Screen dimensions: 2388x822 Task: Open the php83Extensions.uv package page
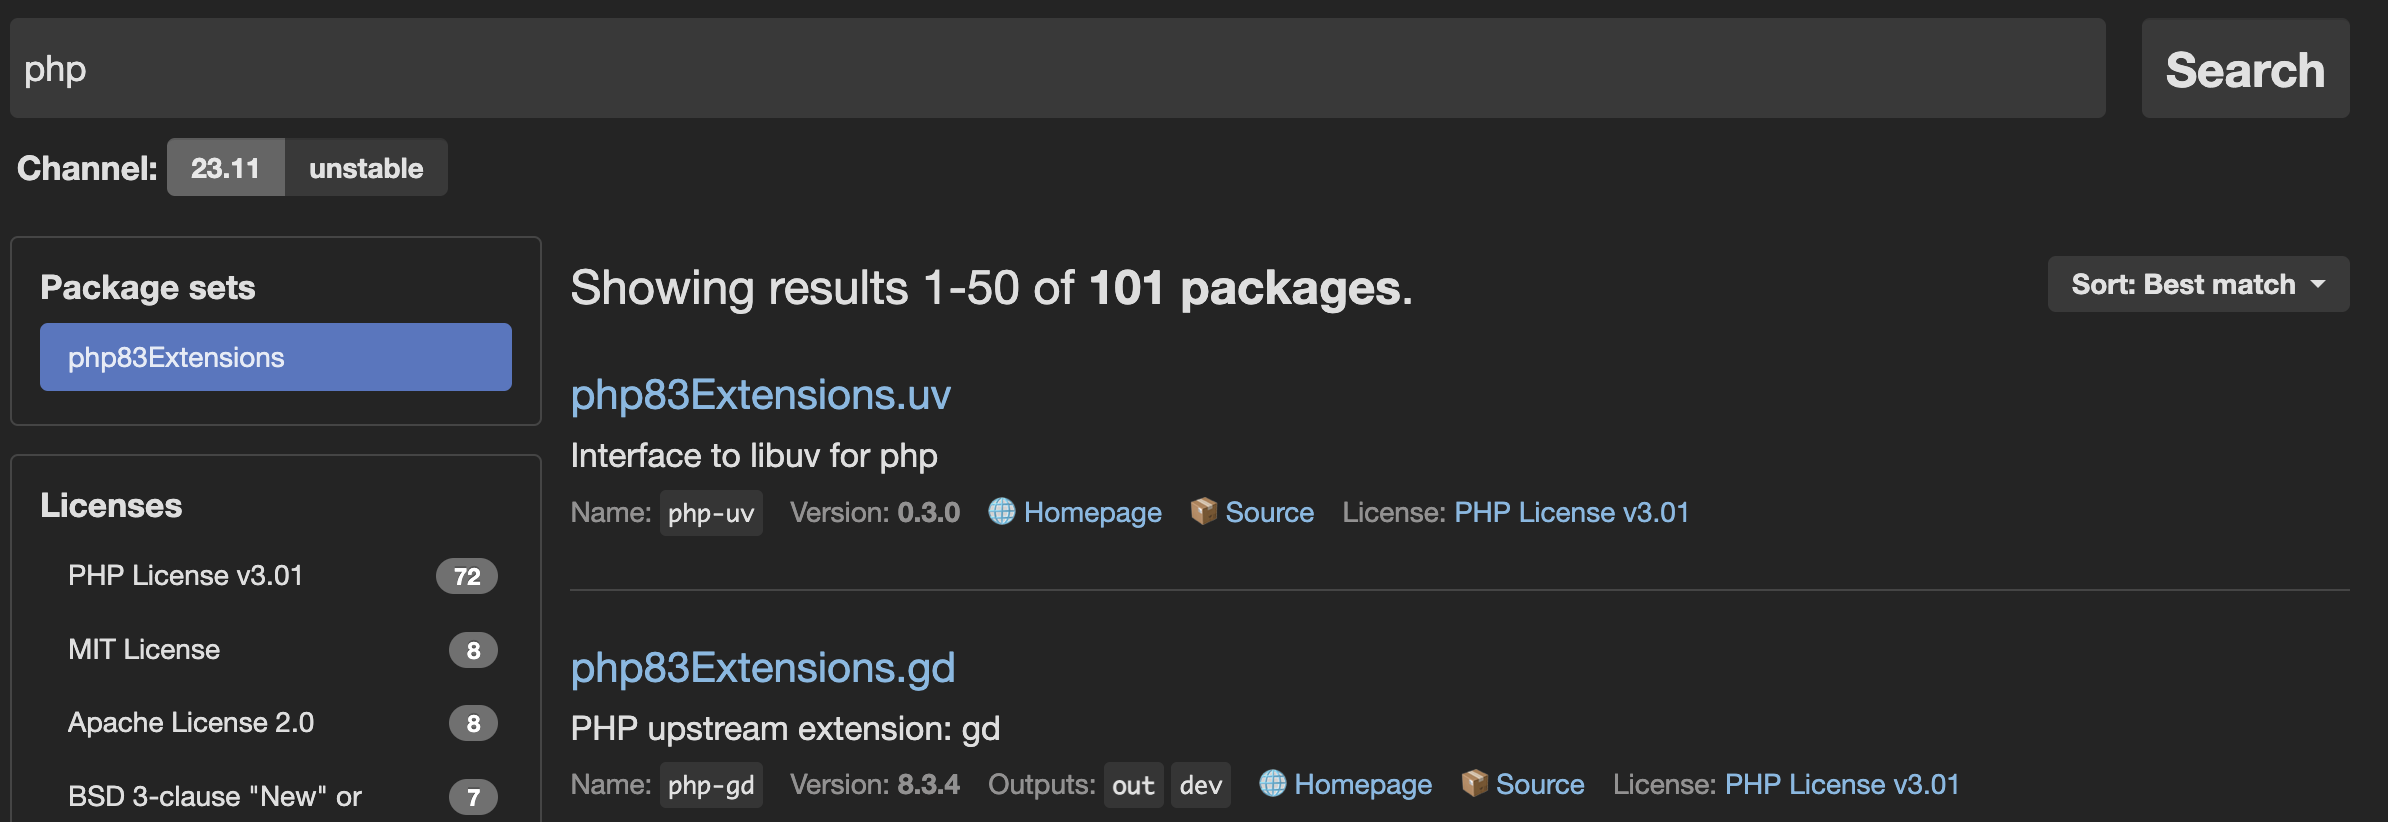point(761,394)
